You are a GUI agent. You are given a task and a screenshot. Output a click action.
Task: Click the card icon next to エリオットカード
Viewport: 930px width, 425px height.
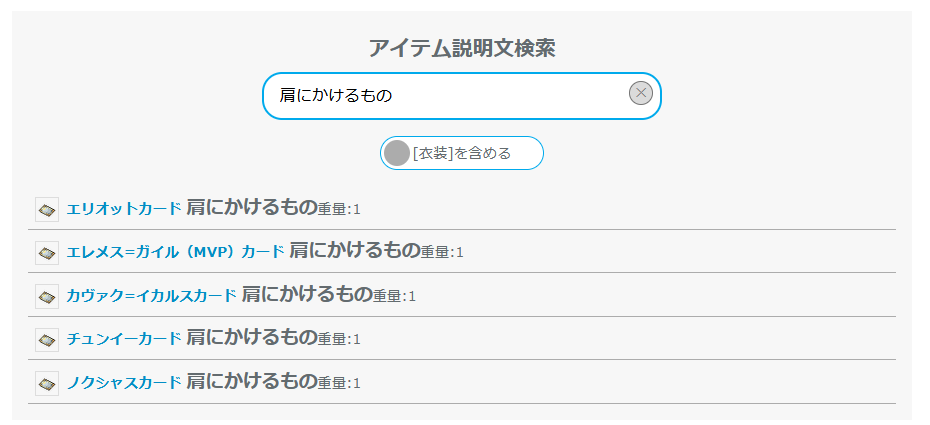pos(47,208)
